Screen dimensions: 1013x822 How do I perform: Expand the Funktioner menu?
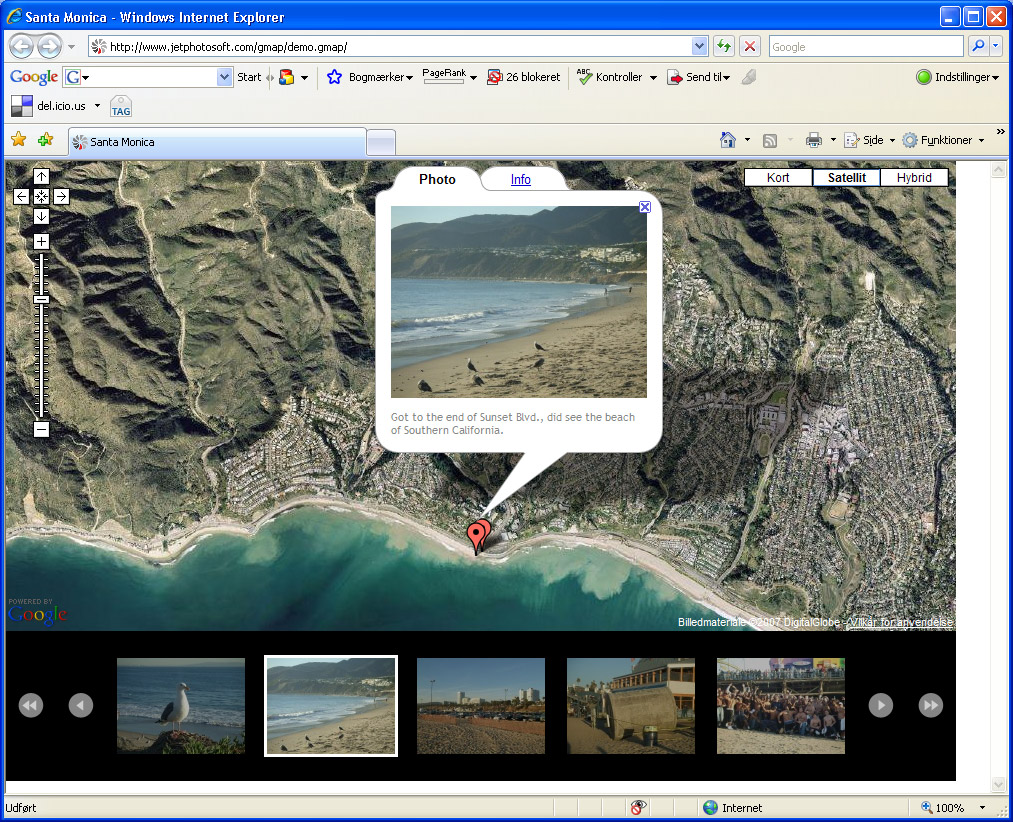click(945, 140)
